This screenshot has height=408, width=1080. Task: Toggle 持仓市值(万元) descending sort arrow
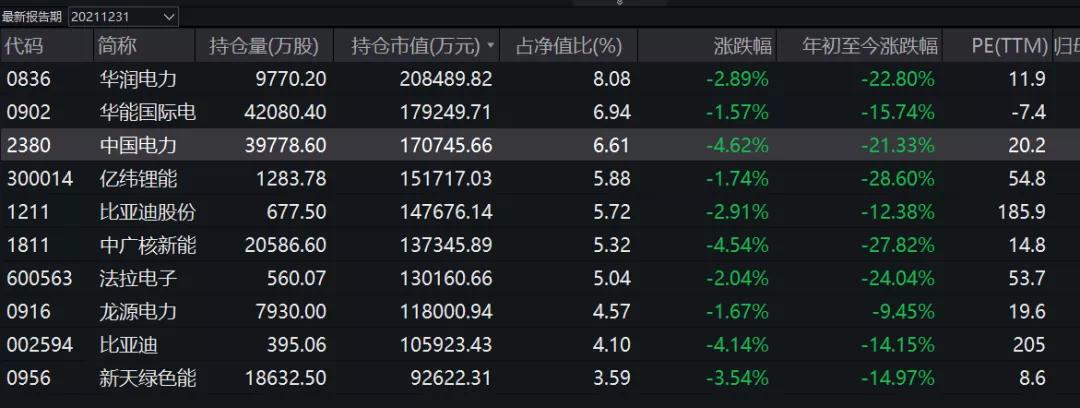click(490, 46)
